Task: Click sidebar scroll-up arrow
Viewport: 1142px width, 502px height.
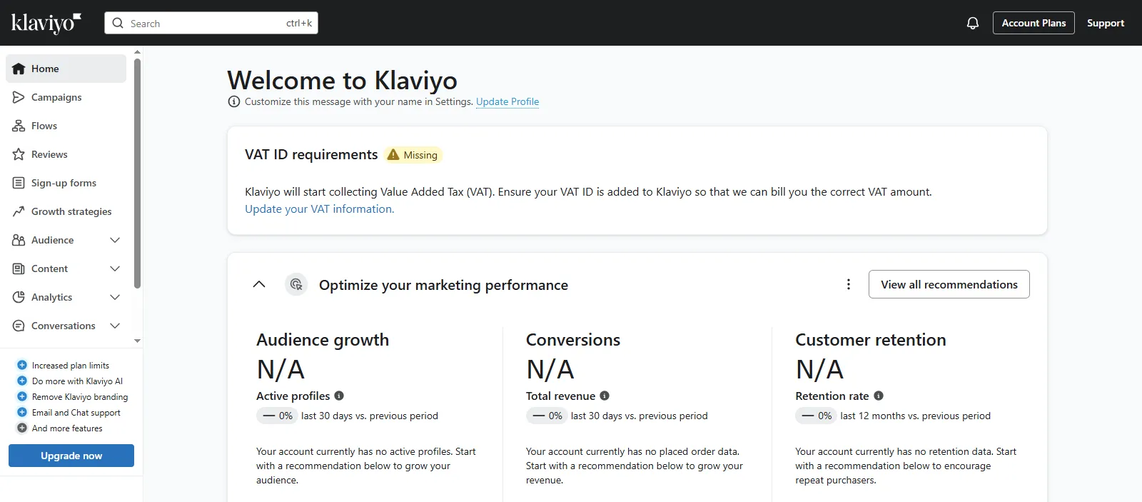Action: [x=138, y=53]
